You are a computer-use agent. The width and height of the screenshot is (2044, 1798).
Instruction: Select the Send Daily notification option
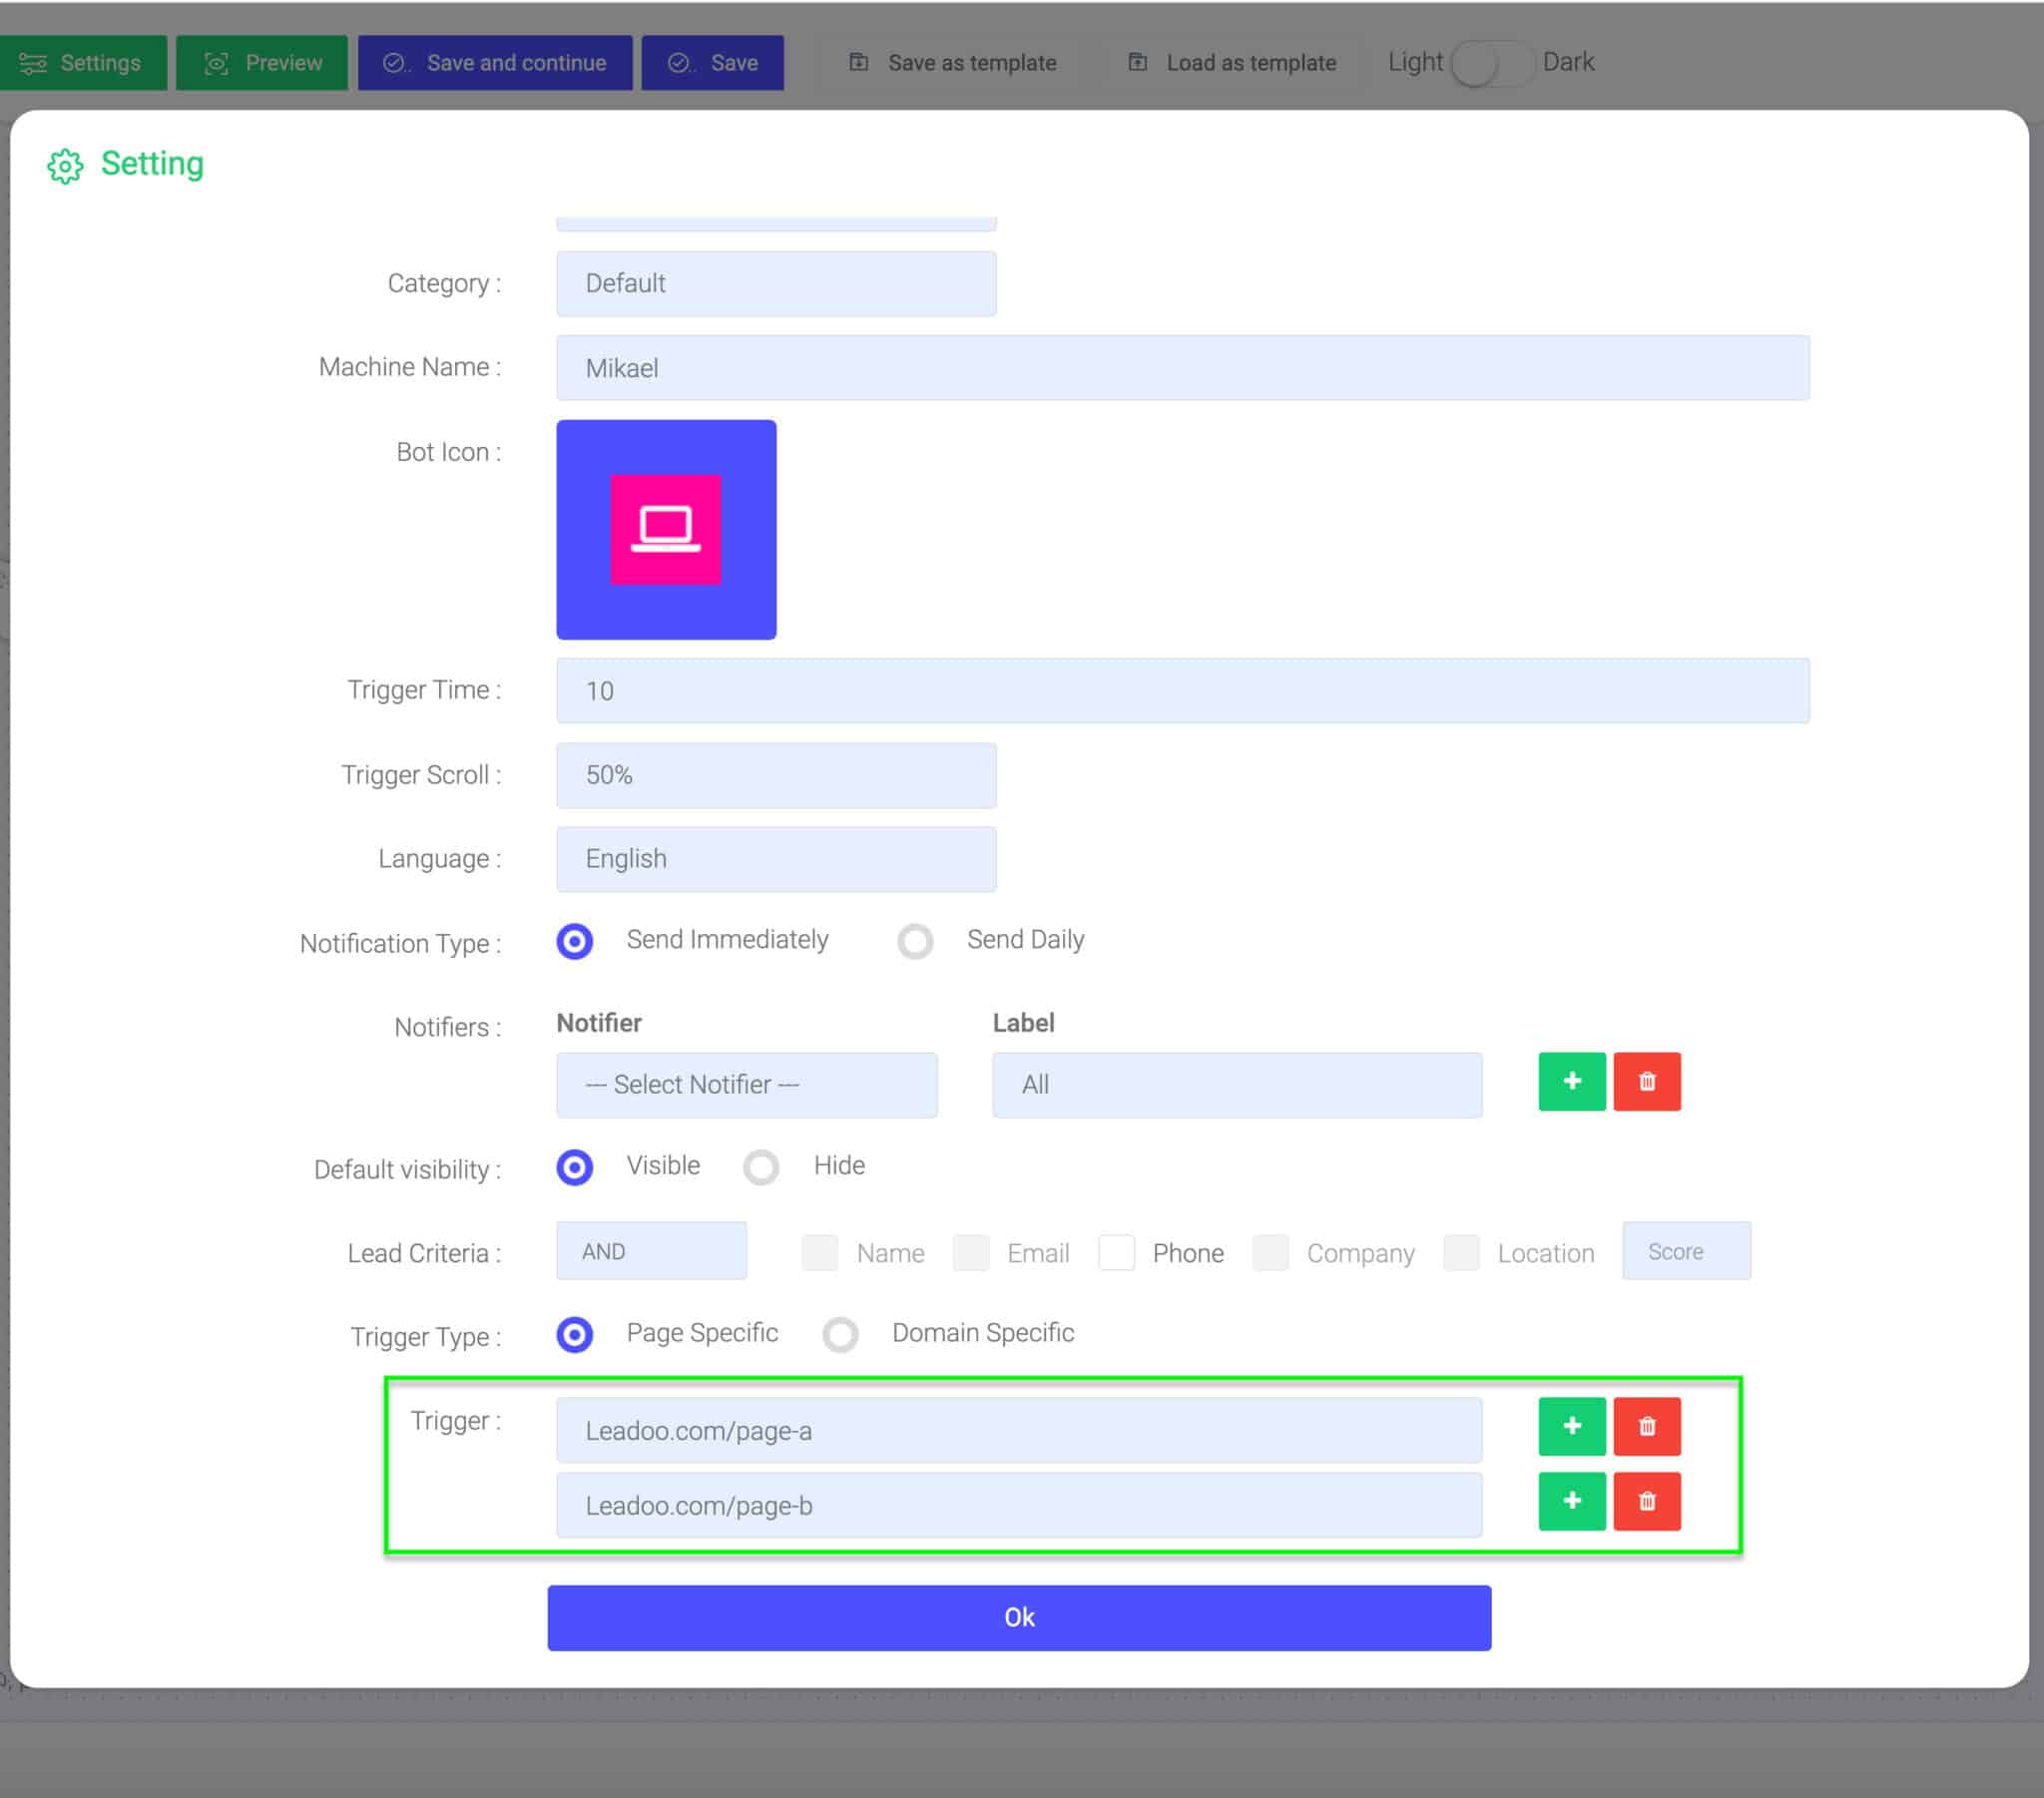click(x=915, y=941)
